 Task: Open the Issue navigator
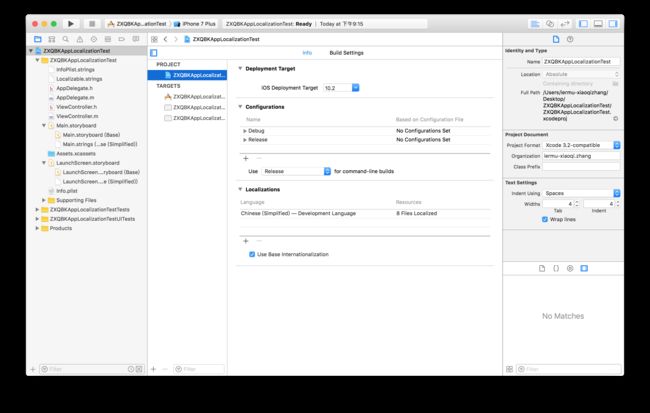80,39
